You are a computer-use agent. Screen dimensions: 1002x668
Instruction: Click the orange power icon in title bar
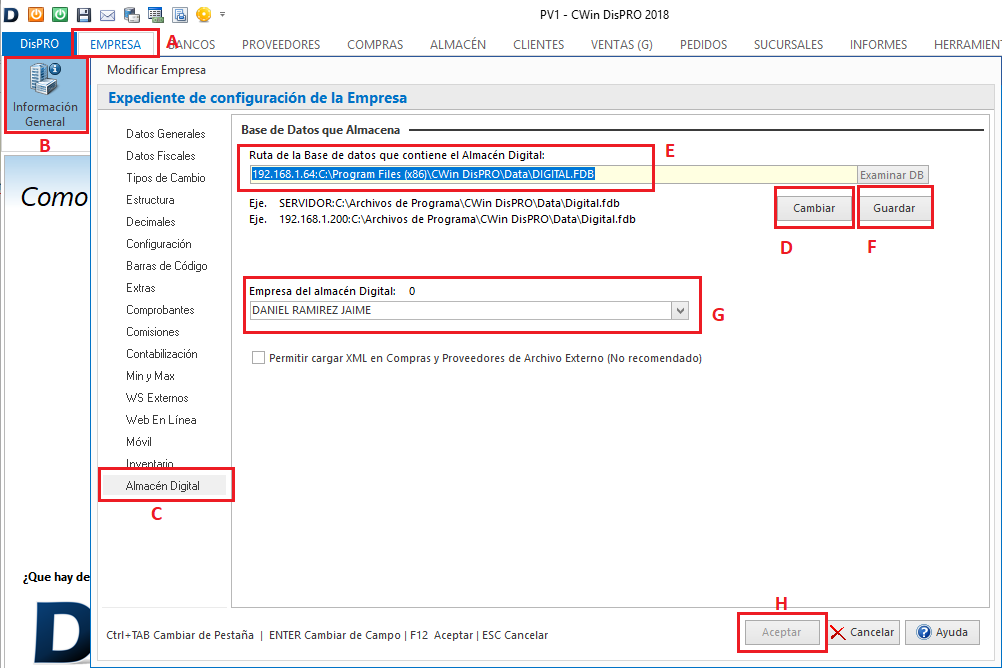[x=35, y=14]
